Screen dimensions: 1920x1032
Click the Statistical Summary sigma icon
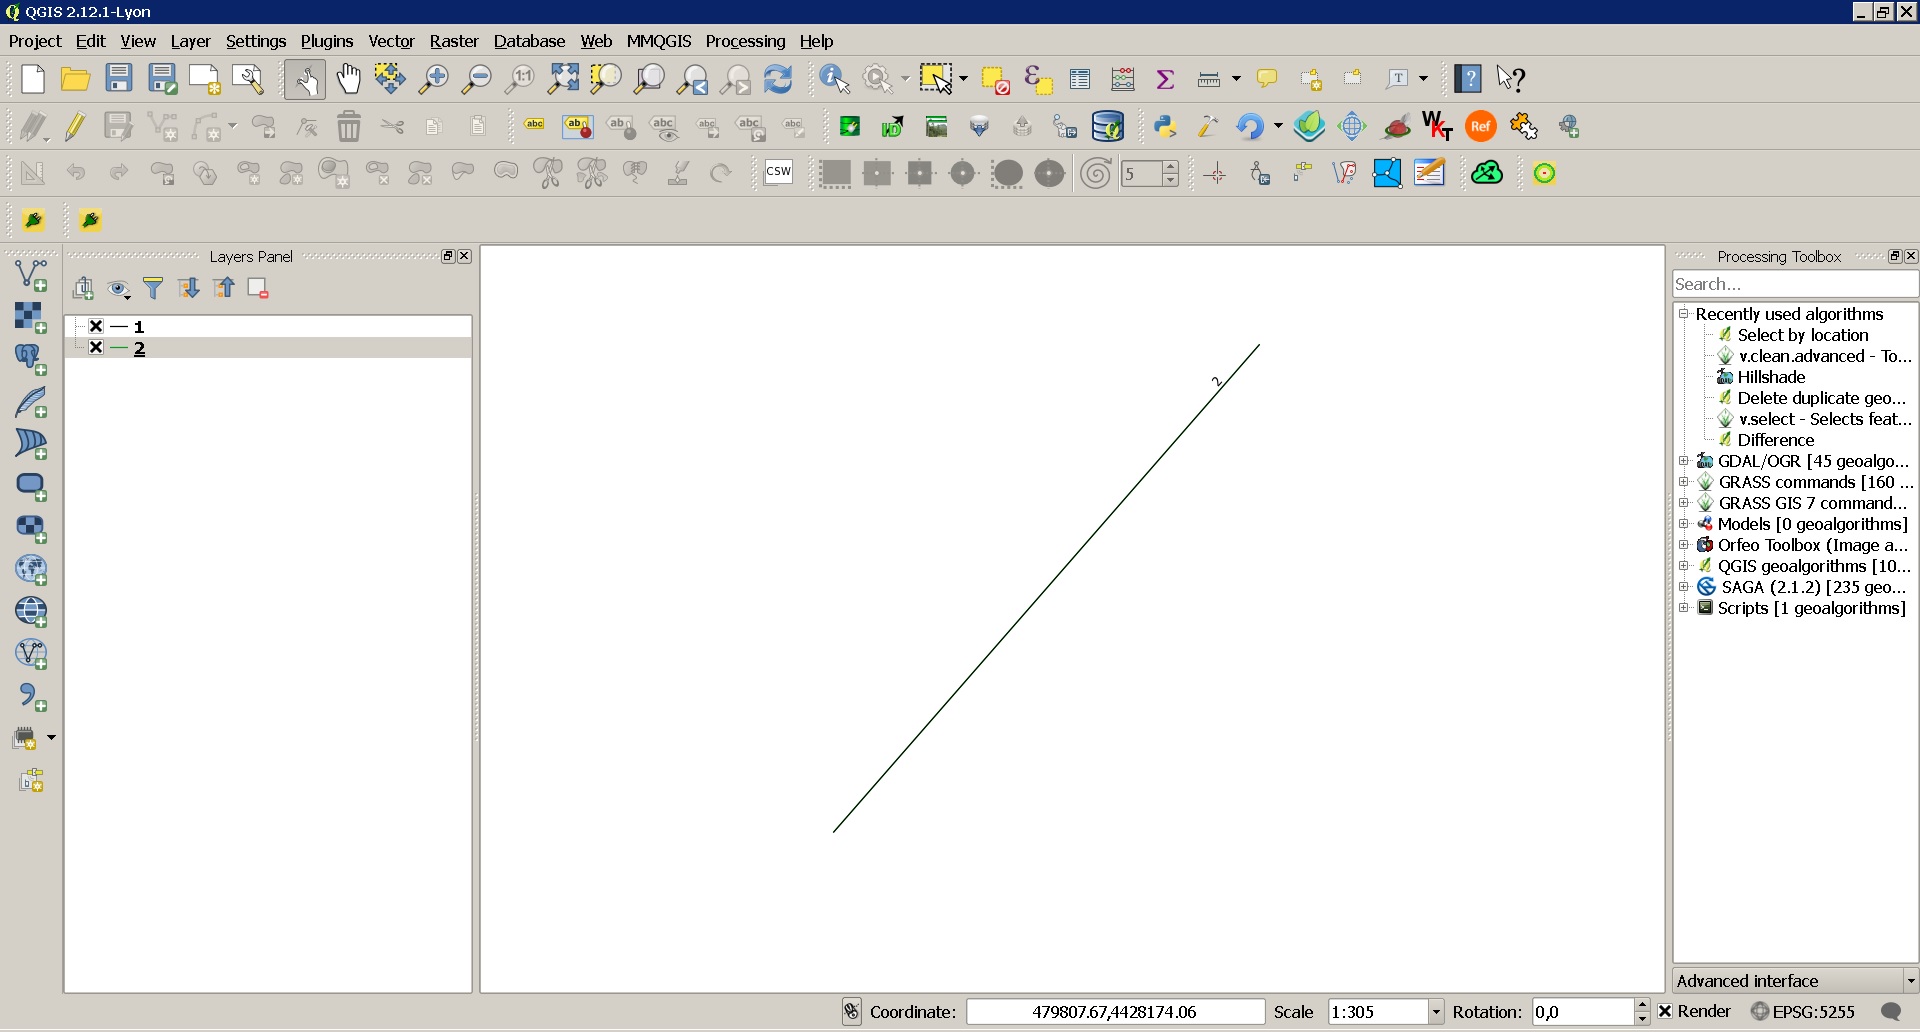[x=1165, y=79]
